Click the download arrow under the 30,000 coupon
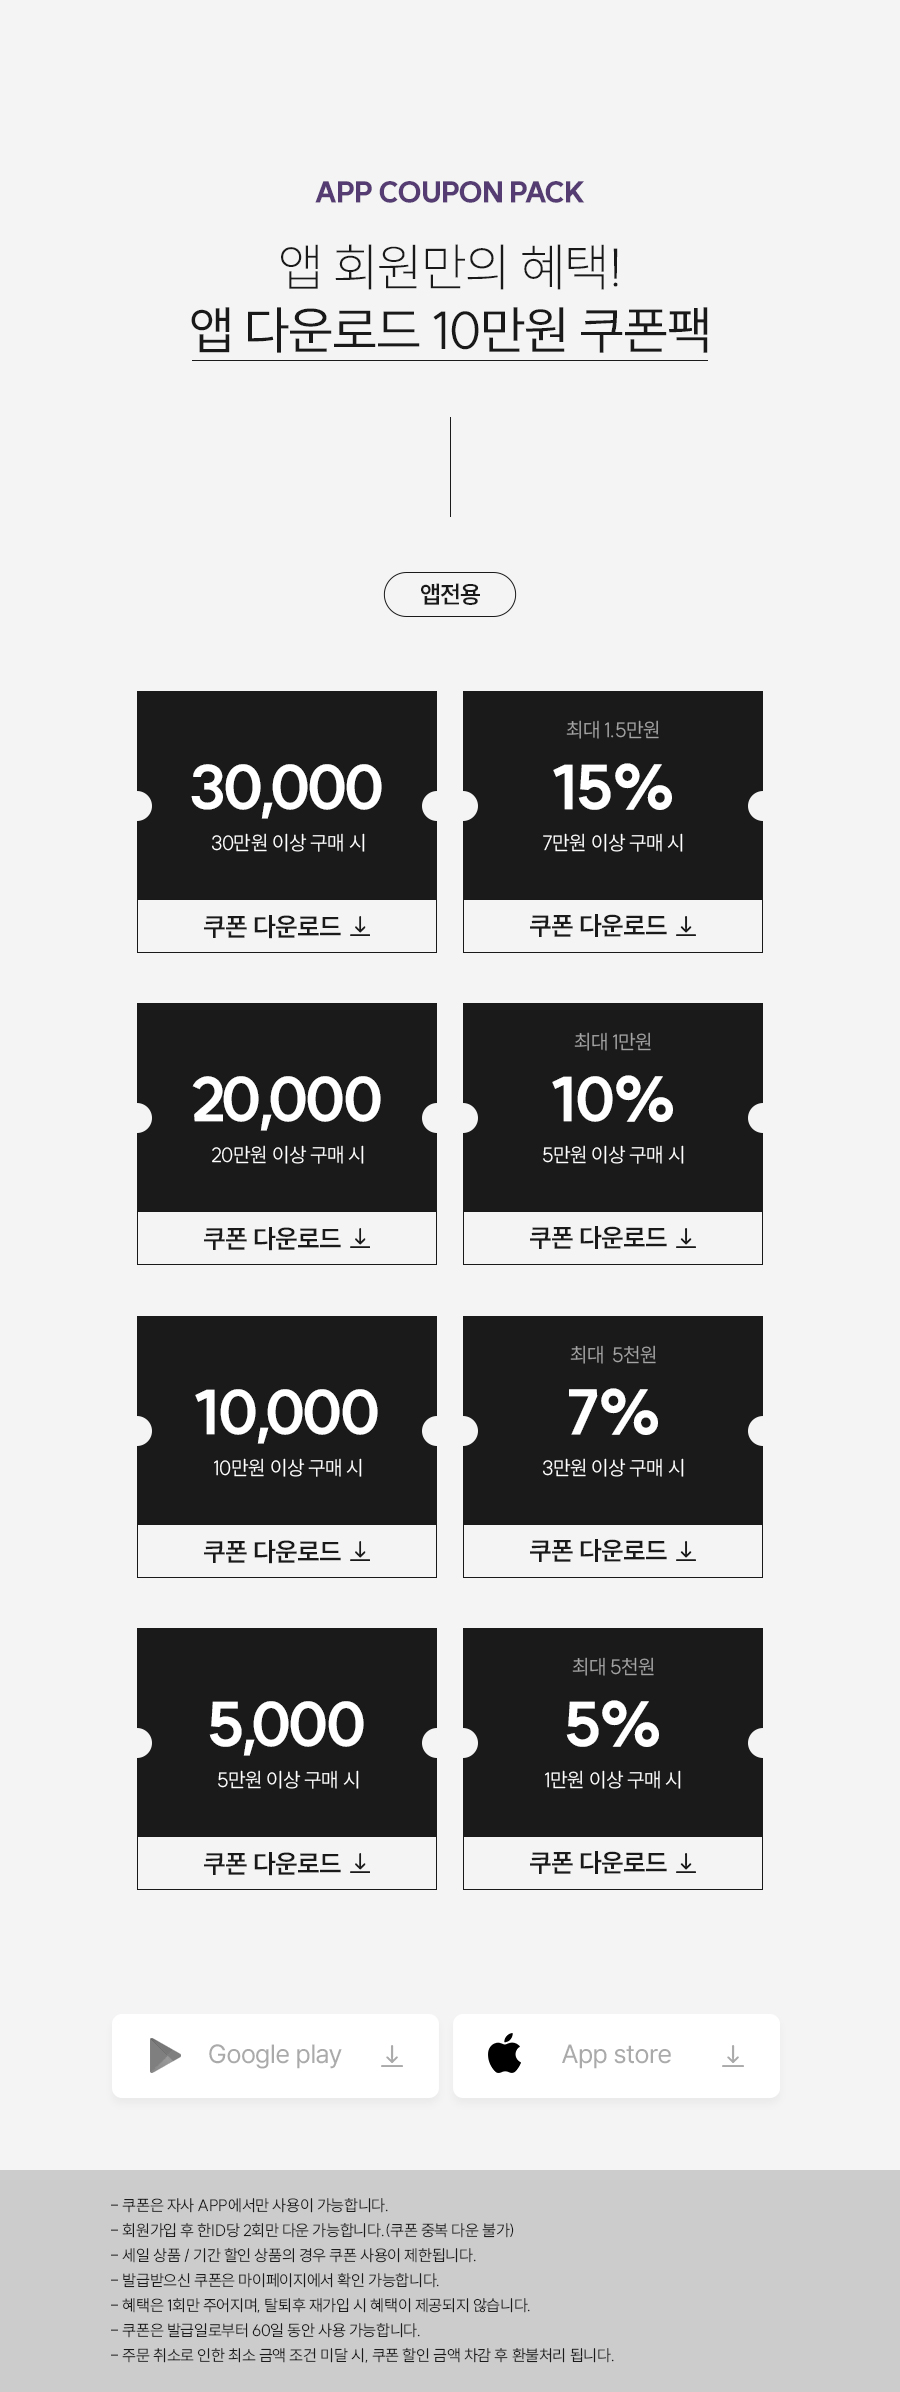 pos(361,927)
